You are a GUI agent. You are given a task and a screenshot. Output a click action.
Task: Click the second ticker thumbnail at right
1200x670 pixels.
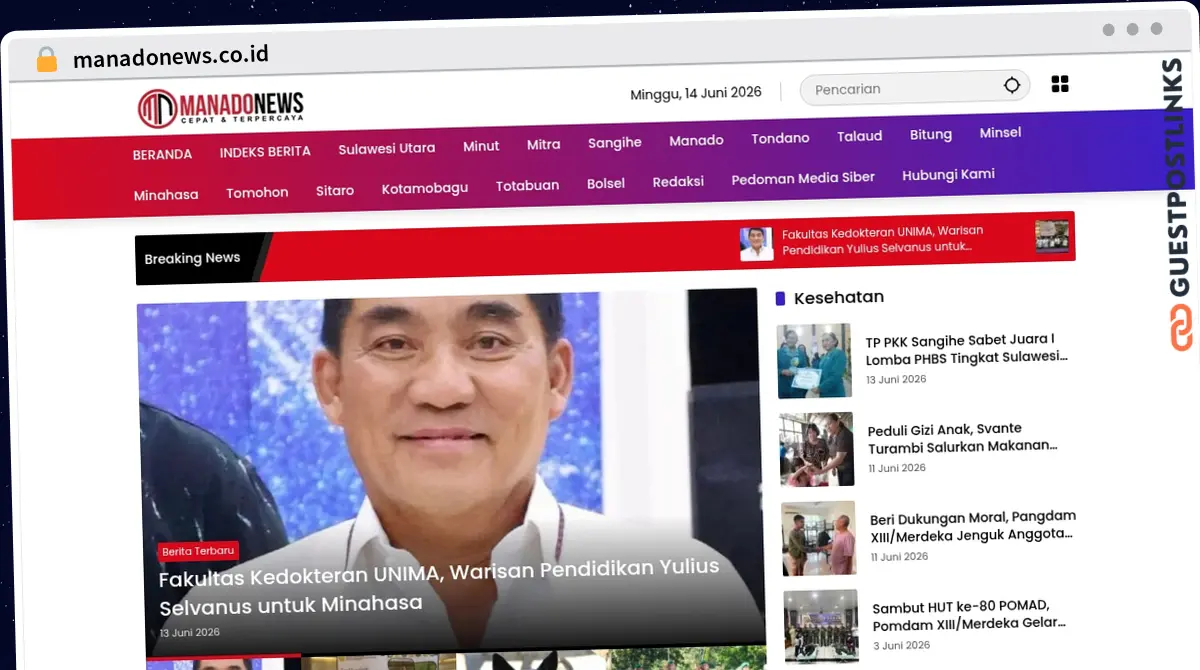pos(1052,236)
